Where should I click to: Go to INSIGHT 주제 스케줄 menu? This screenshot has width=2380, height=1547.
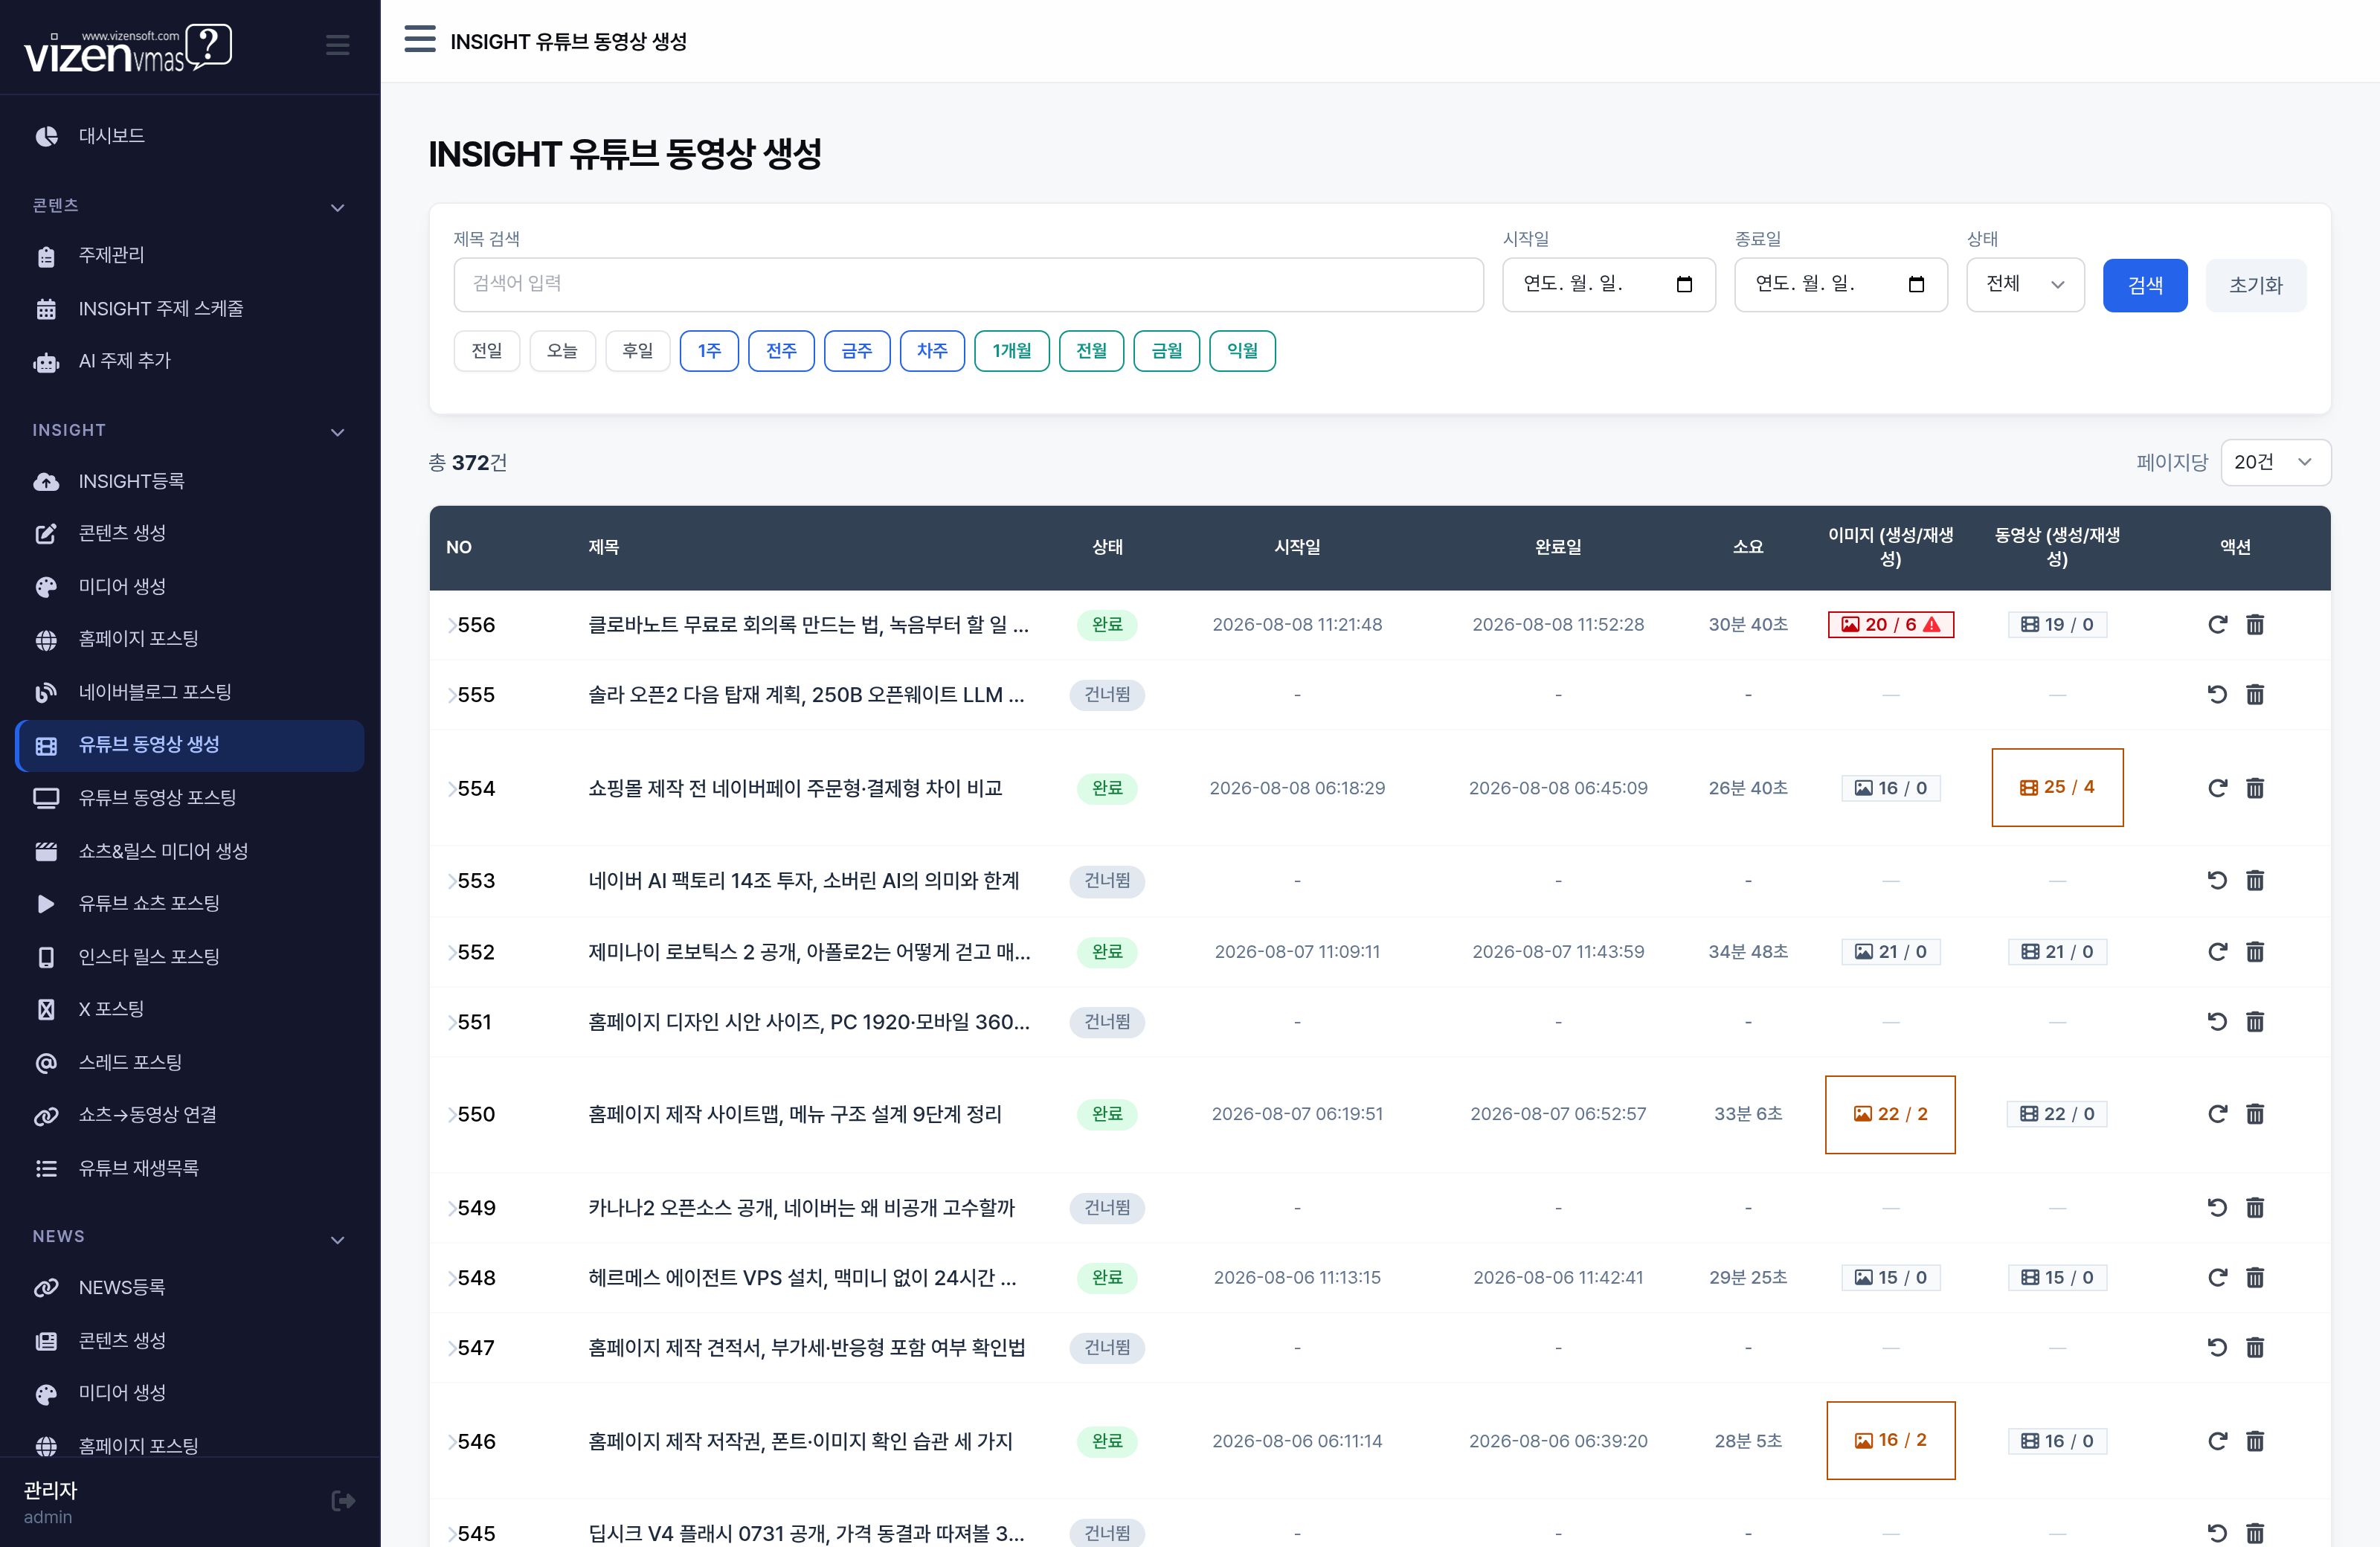coord(190,308)
